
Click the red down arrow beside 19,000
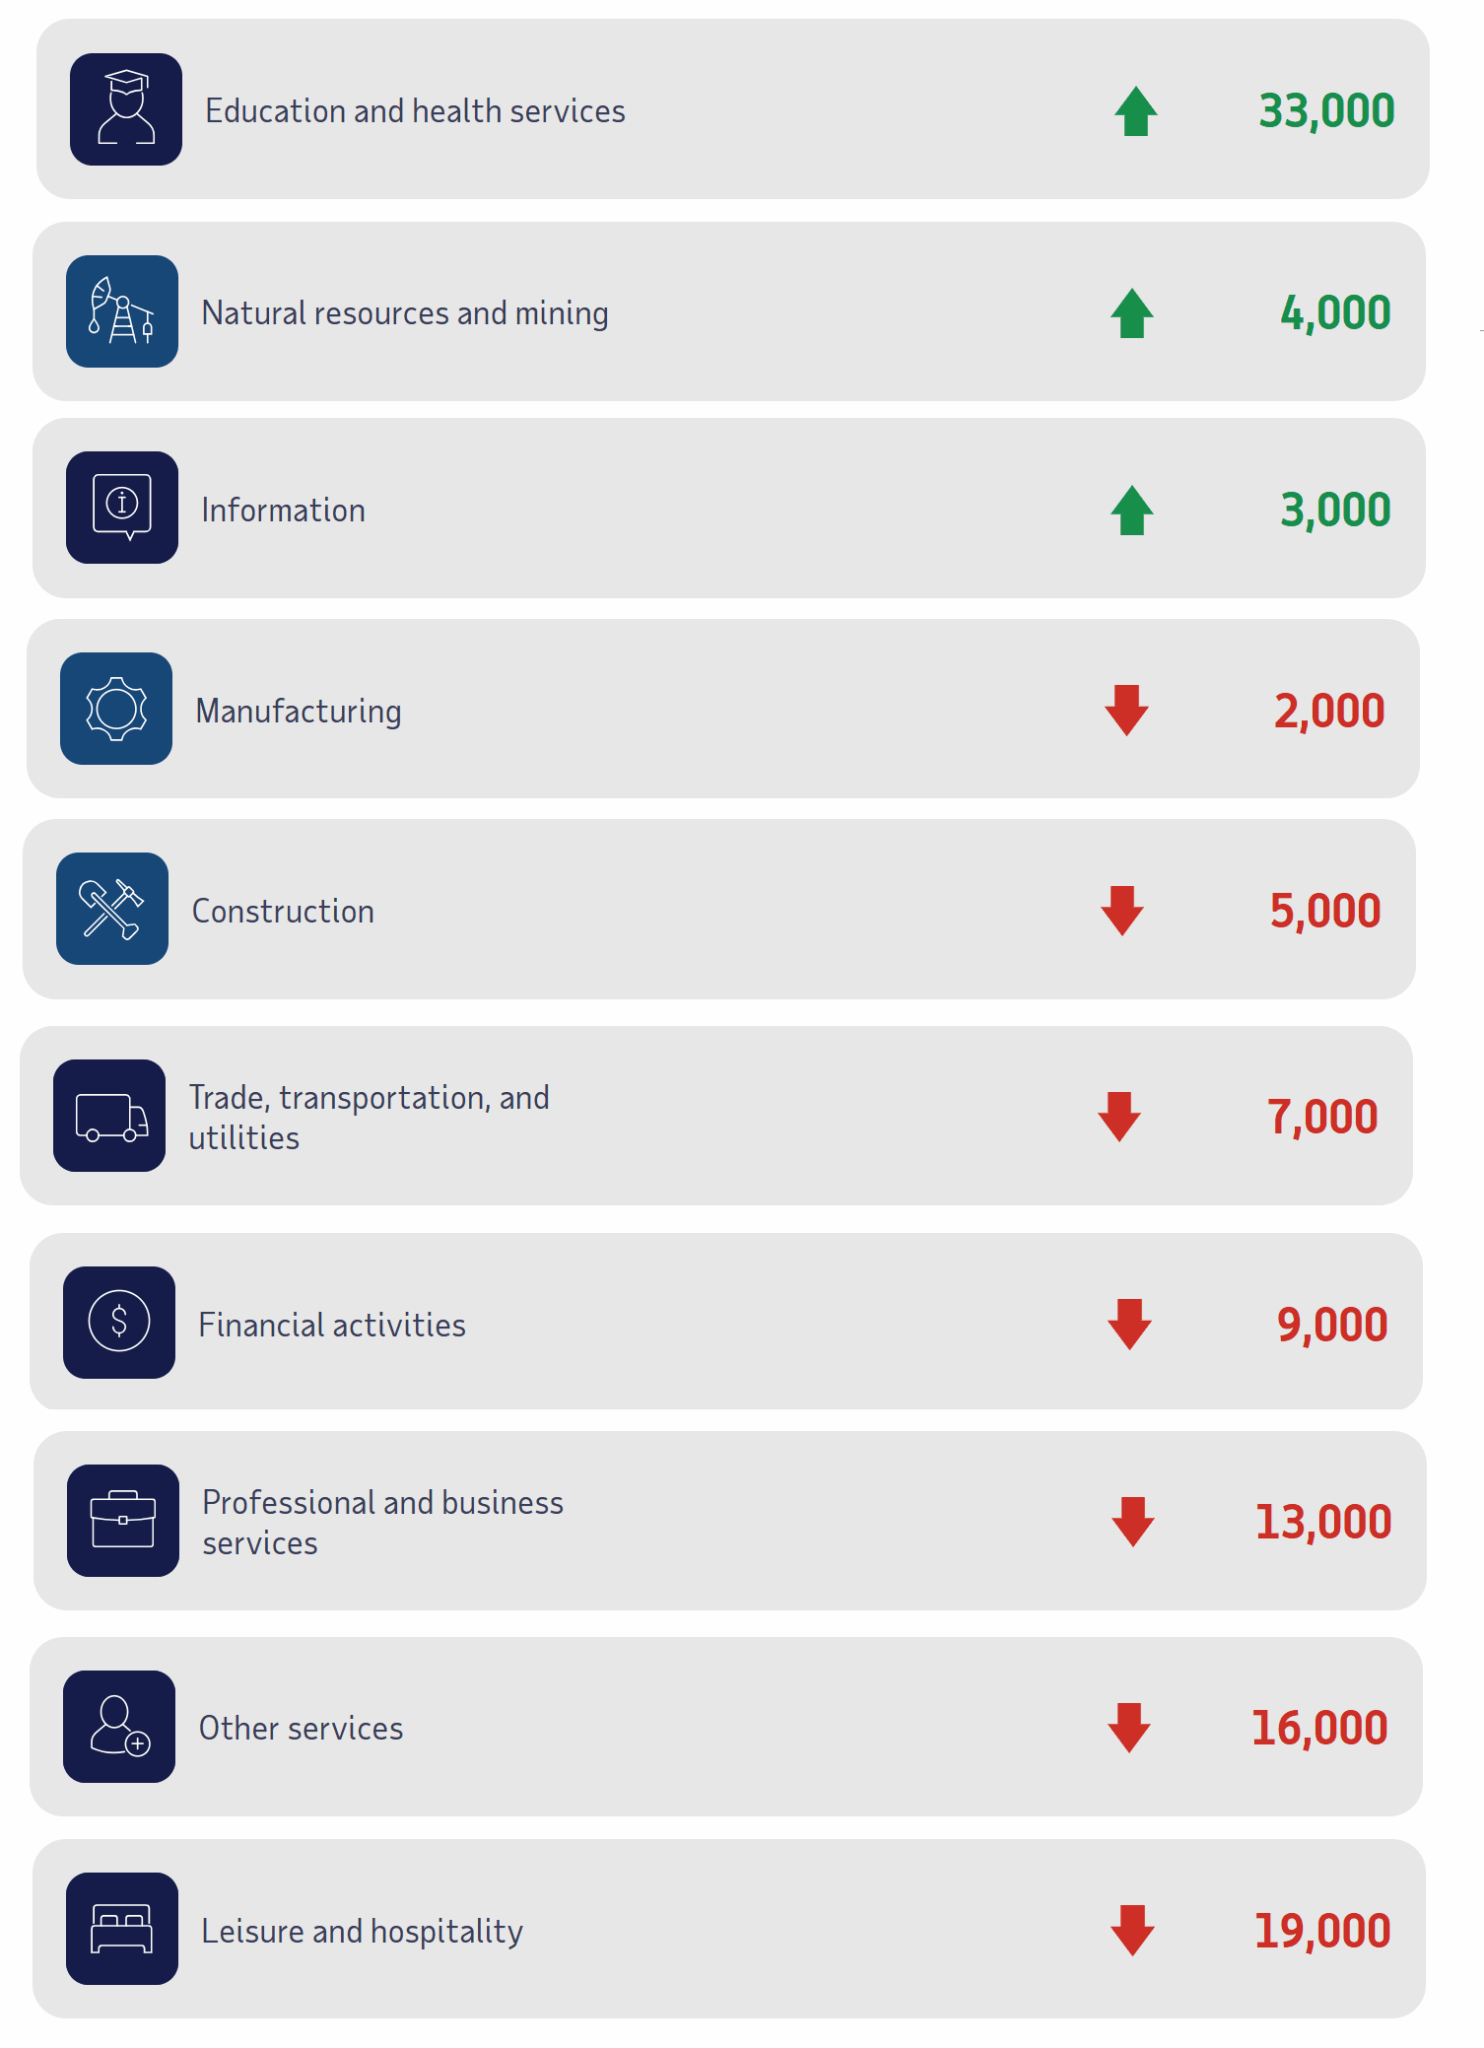coord(1132,1930)
